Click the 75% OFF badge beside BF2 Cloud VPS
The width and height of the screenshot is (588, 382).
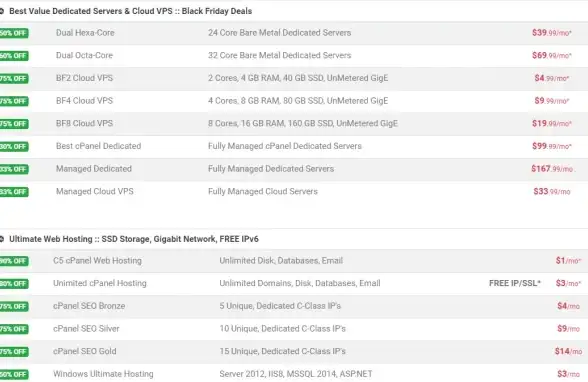pyautogui.click(x=14, y=79)
